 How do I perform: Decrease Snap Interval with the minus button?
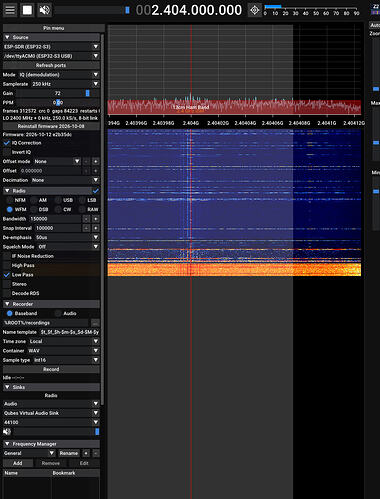(86, 228)
